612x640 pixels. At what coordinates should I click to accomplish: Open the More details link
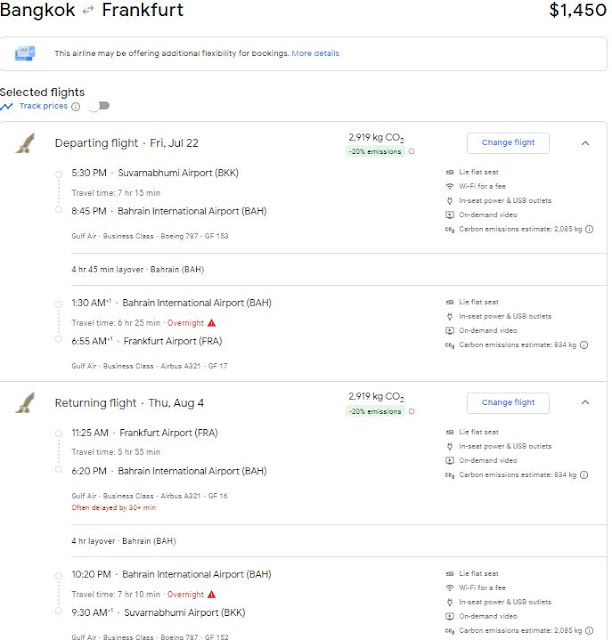click(315, 53)
